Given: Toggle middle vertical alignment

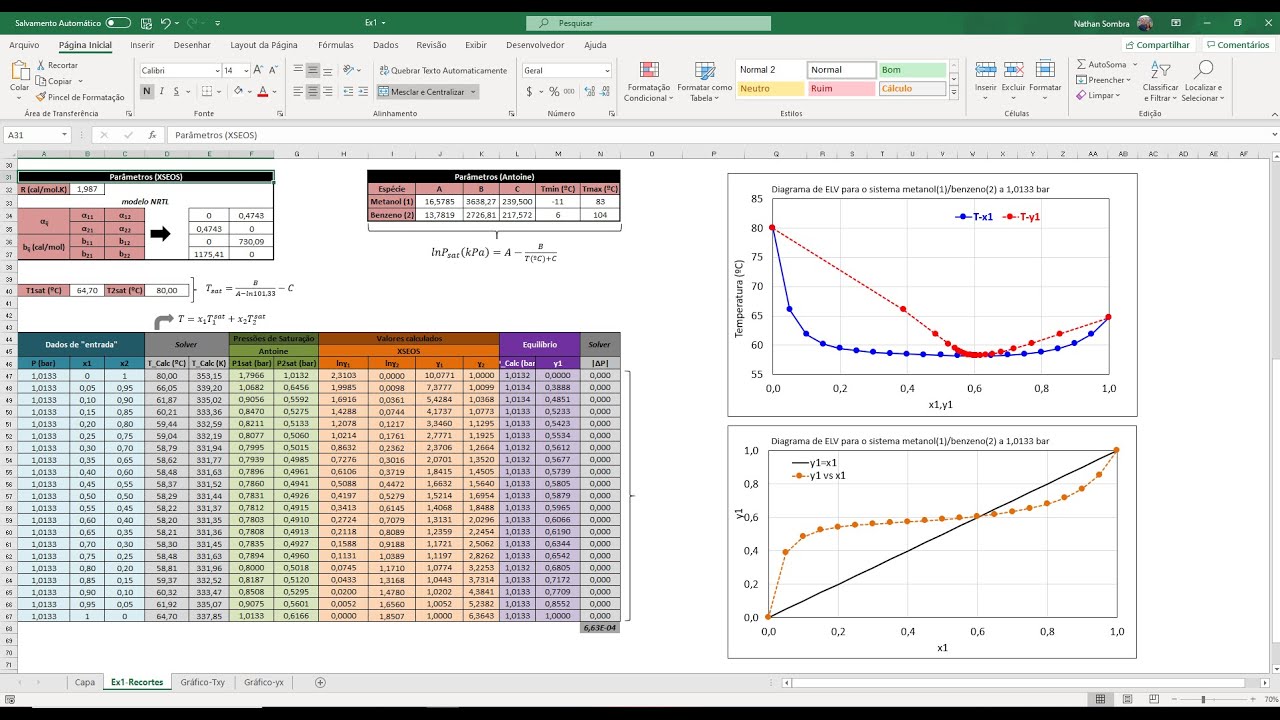Looking at the screenshot, I should pos(313,70).
